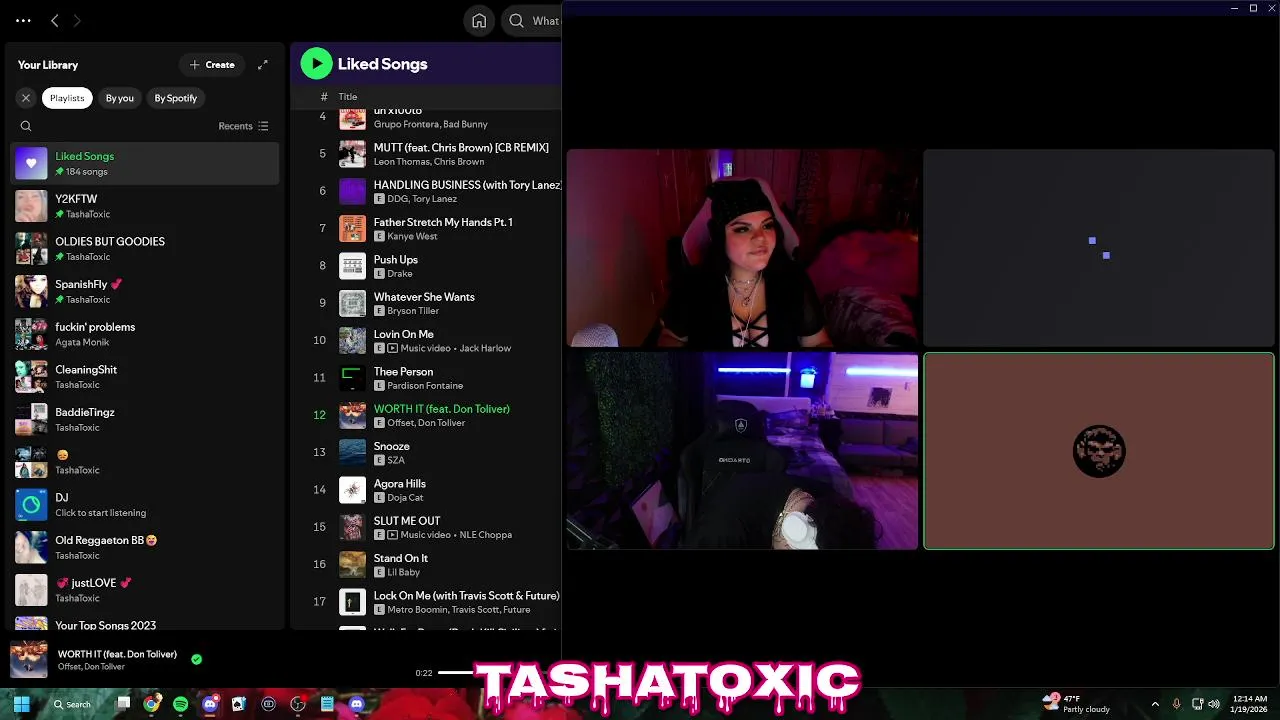1280x720 pixels.
Task: Select the By Spotify filter chip
Action: 176,98
